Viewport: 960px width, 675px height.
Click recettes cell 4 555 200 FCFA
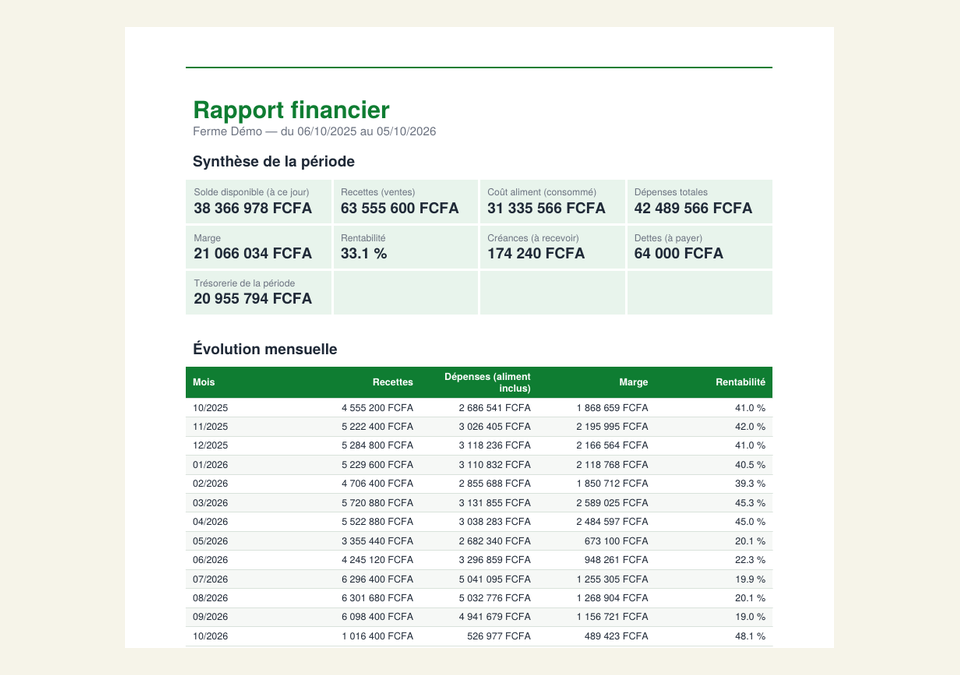tap(377, 408)
